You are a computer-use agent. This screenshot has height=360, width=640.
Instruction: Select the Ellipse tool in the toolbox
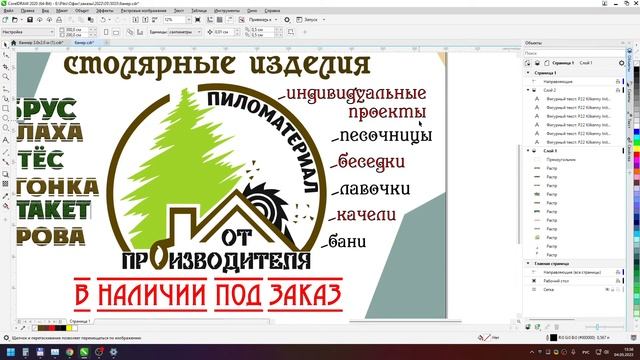[6, 118]
